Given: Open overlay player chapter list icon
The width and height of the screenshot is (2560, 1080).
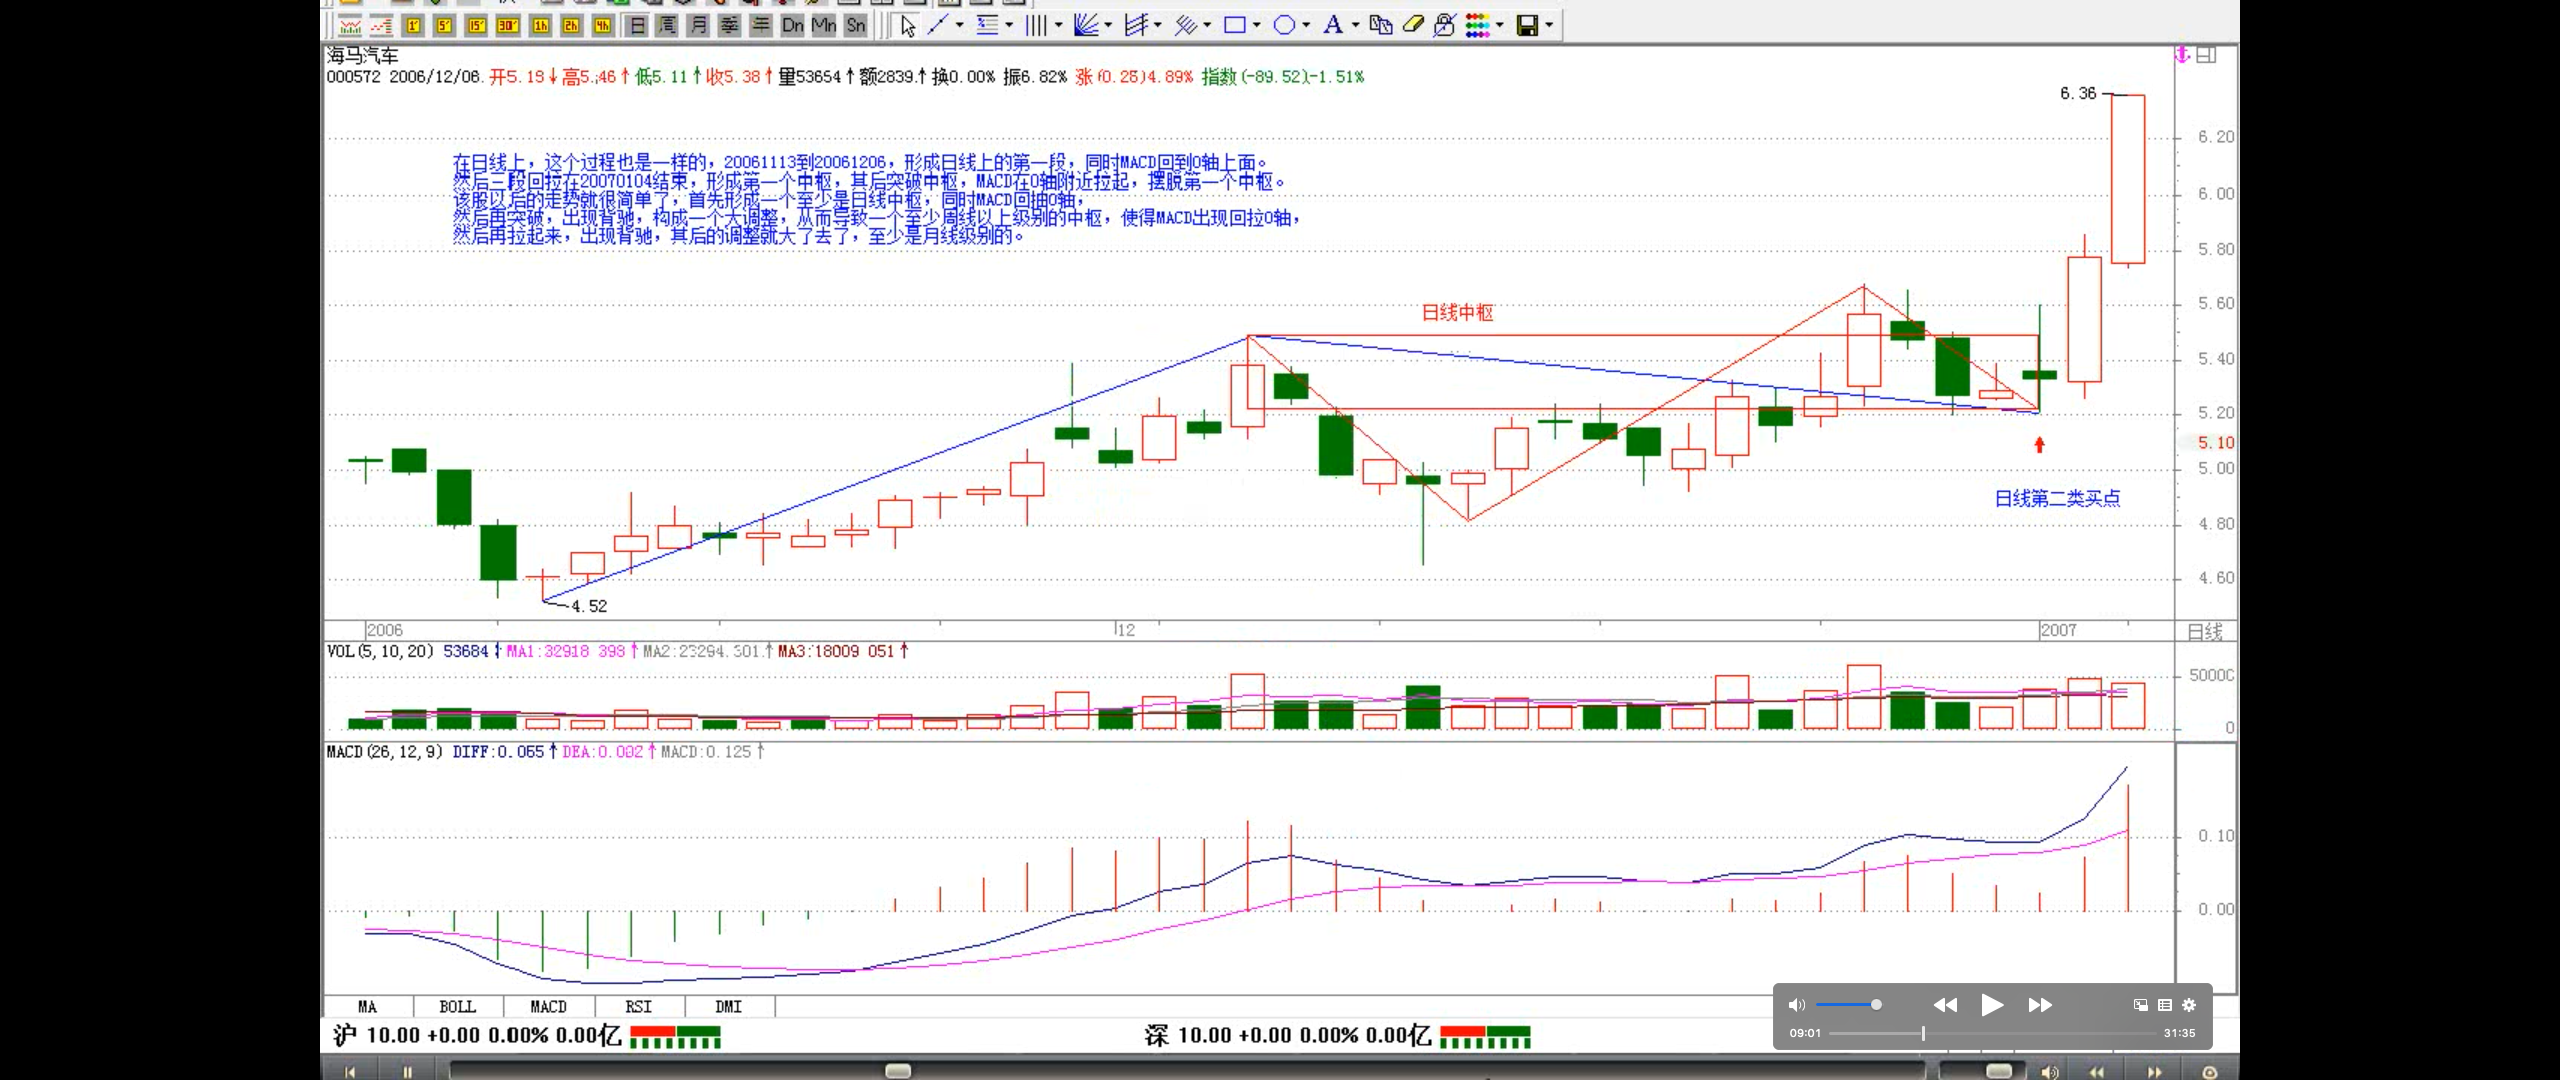Looking at the screenshot, I should (2165, 1005).
